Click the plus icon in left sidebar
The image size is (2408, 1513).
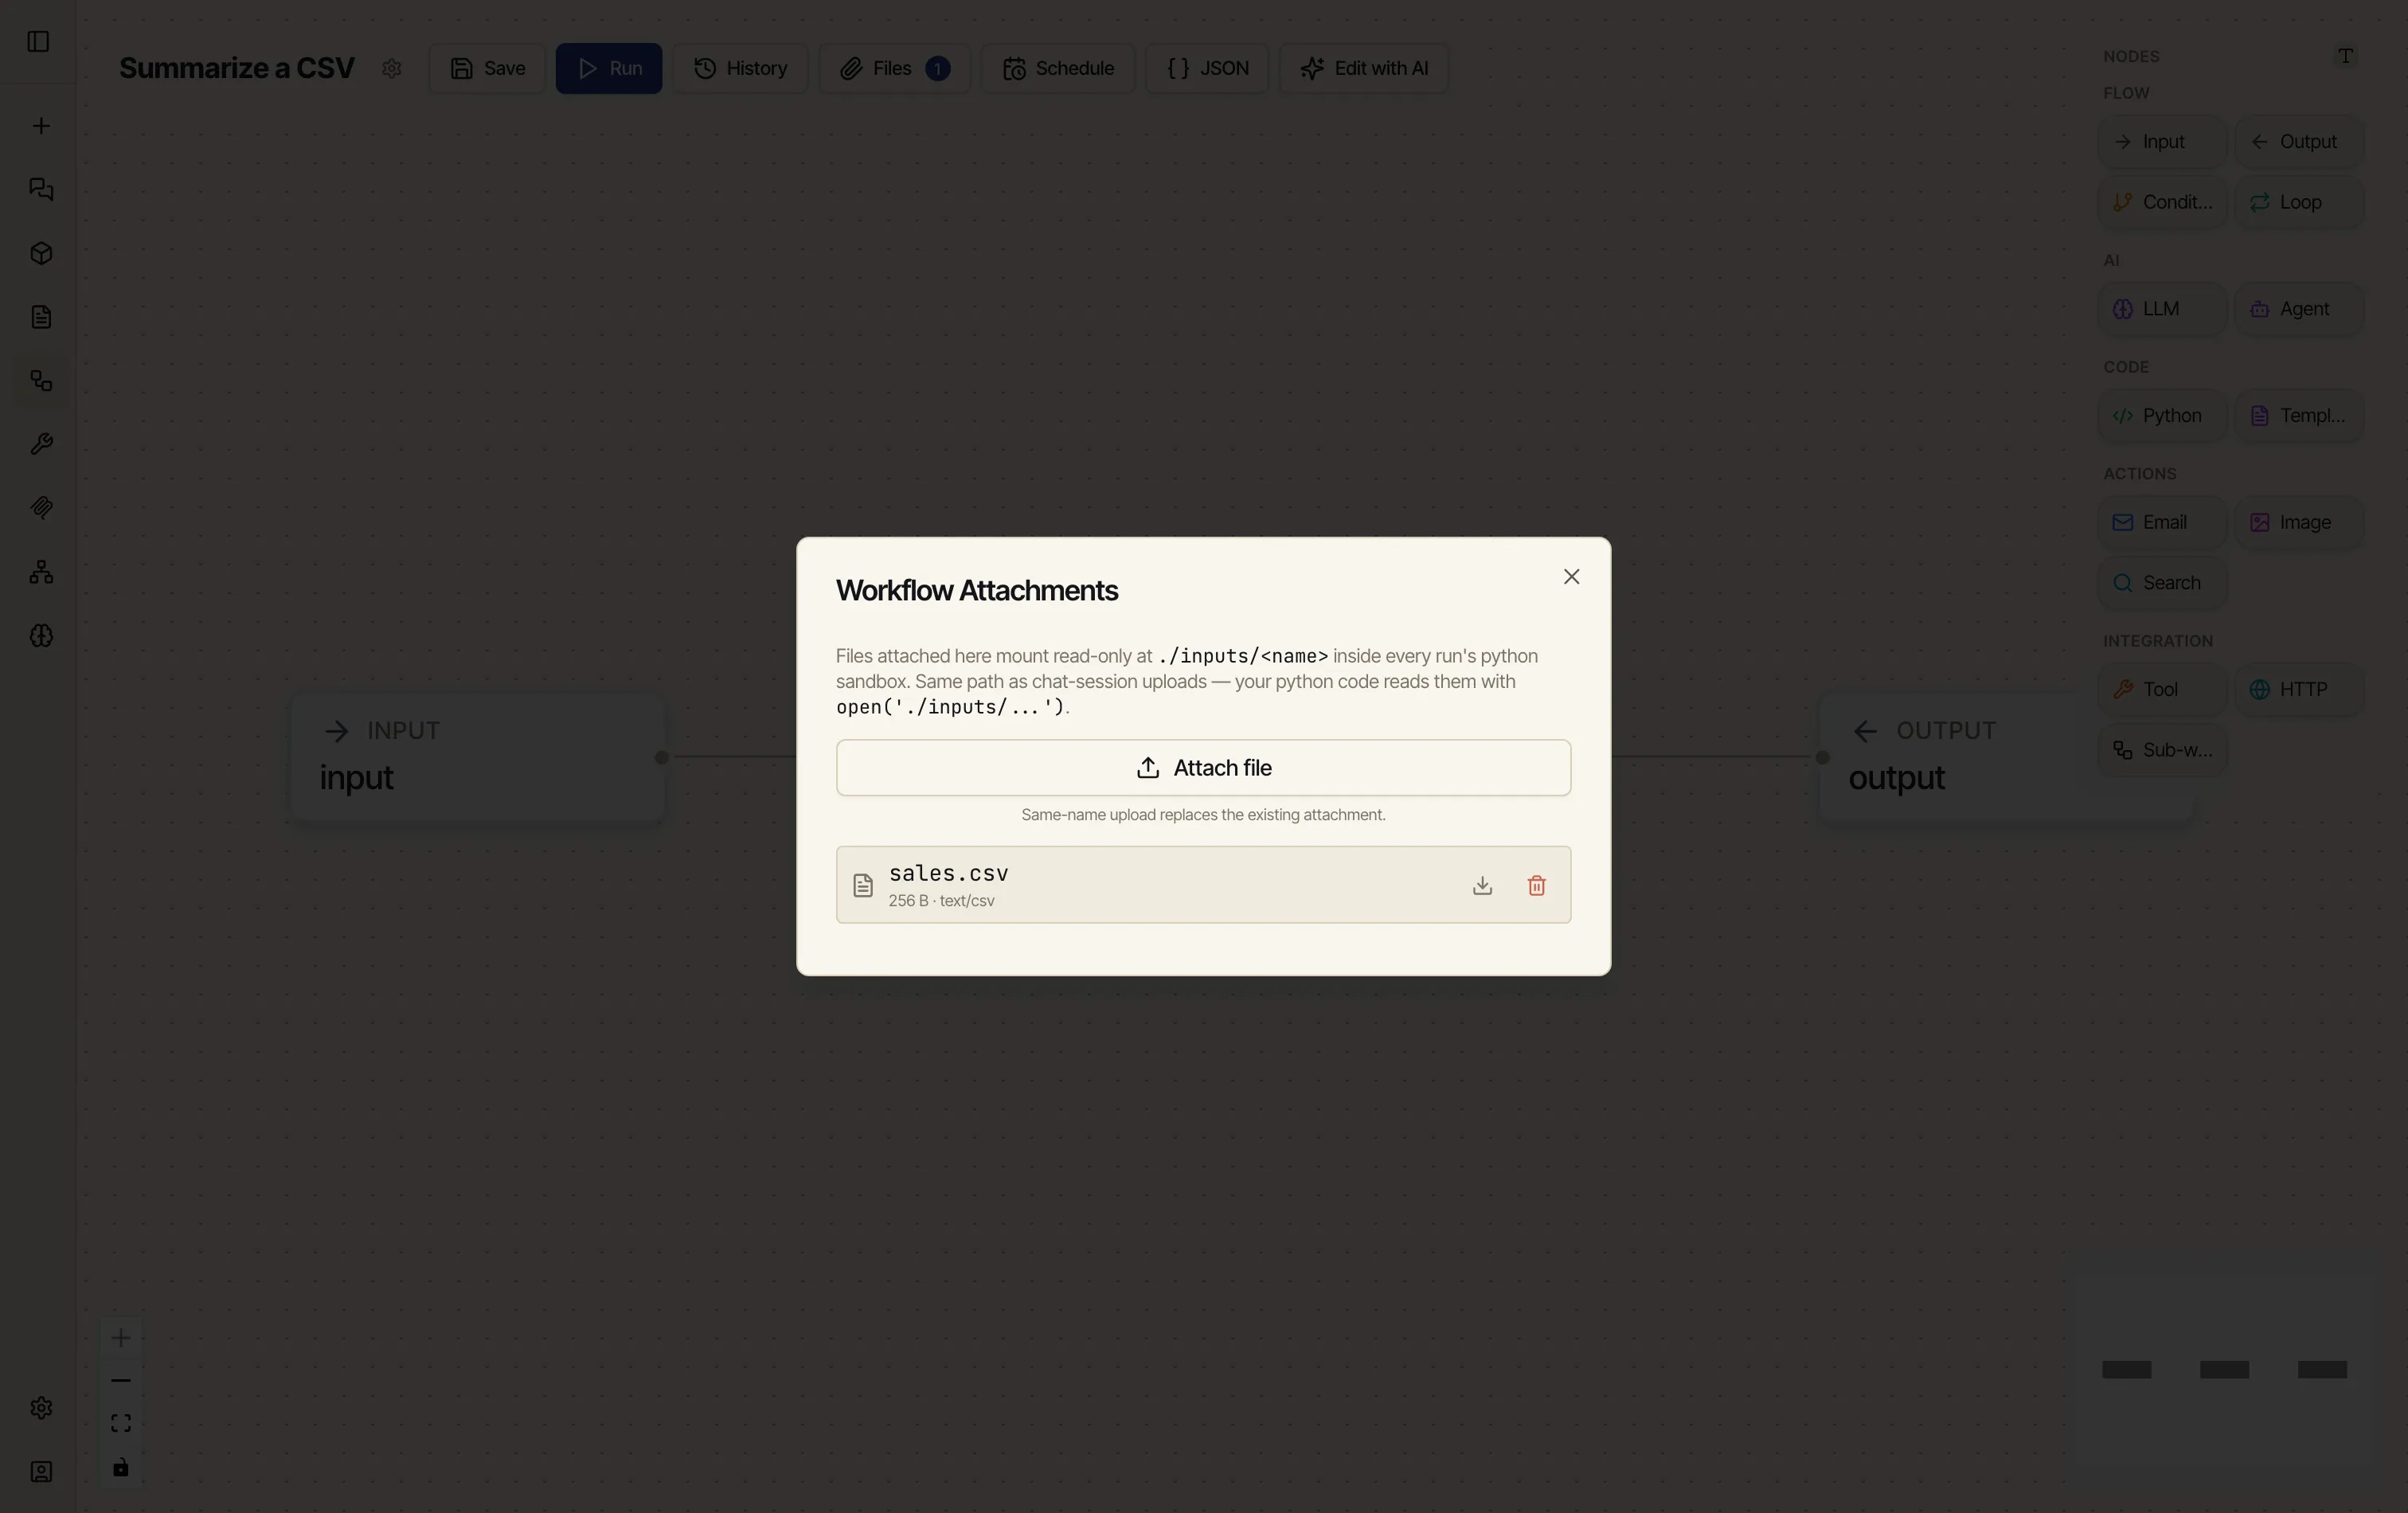[x=41, y=126]
